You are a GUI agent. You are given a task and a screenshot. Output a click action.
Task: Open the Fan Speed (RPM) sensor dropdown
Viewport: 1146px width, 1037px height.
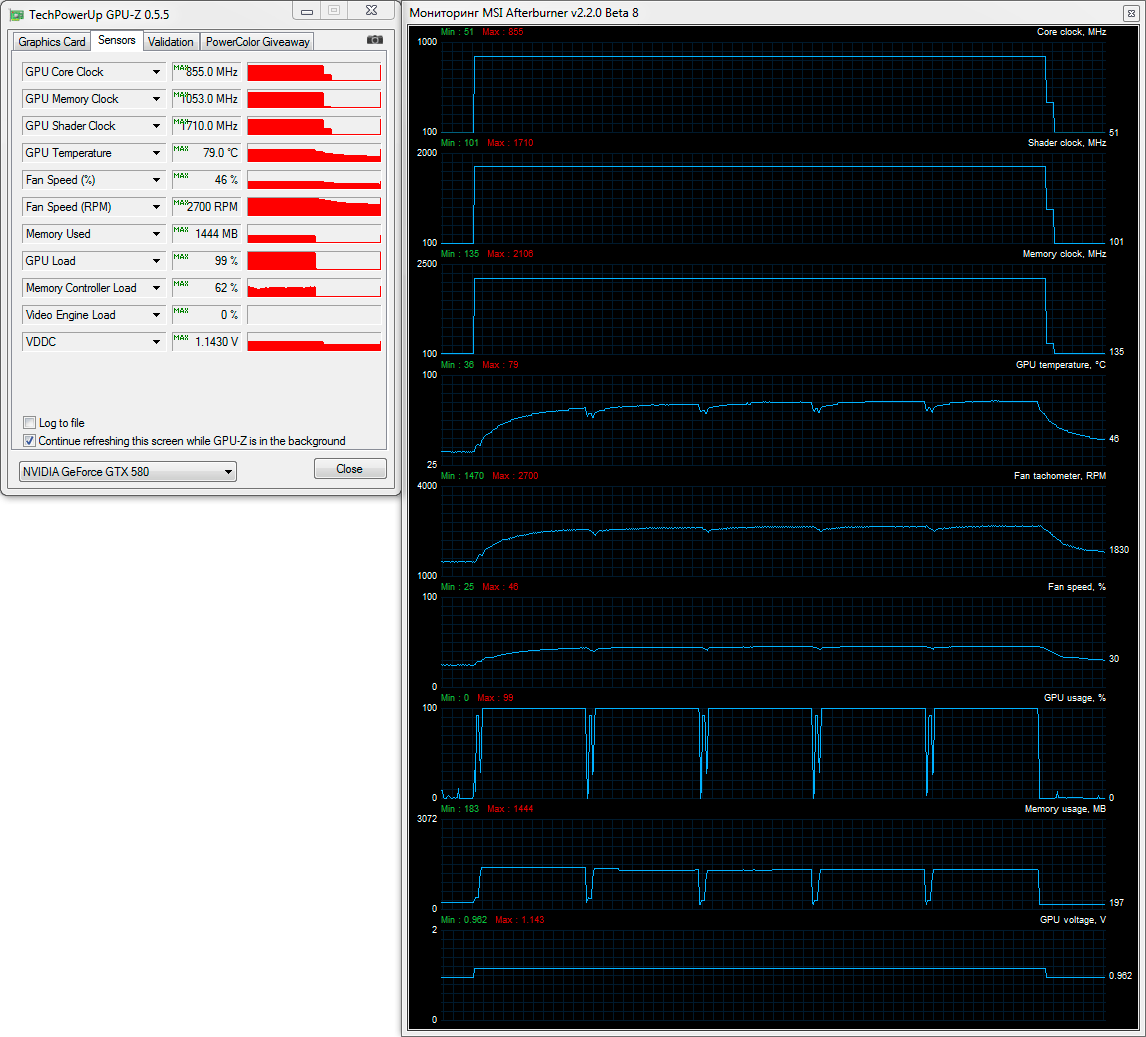click(x=156, y=207)
